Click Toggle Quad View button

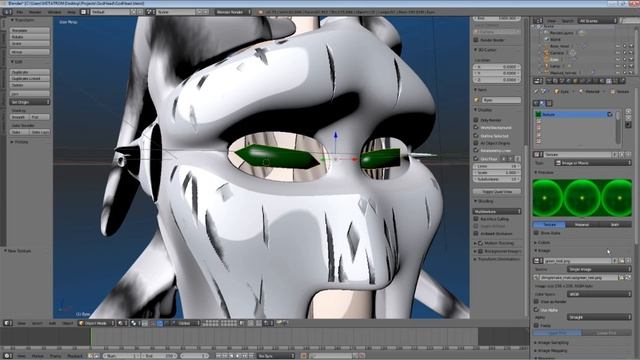point(497,191)
